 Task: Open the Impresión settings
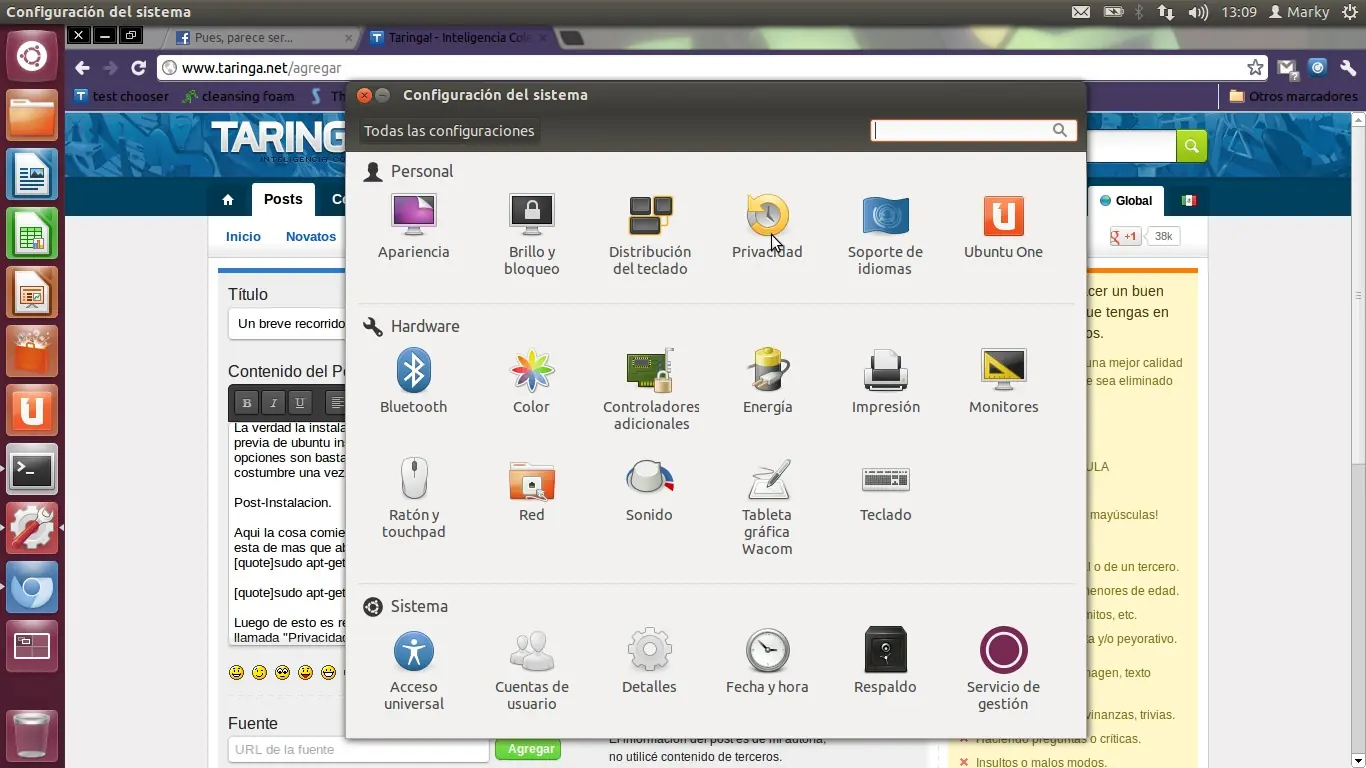(885, 378)
